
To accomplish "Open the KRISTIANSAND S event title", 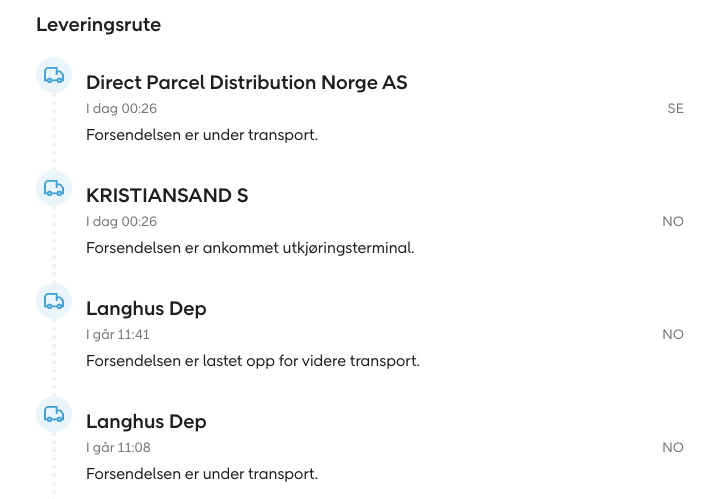I will (x=167, y=195).
